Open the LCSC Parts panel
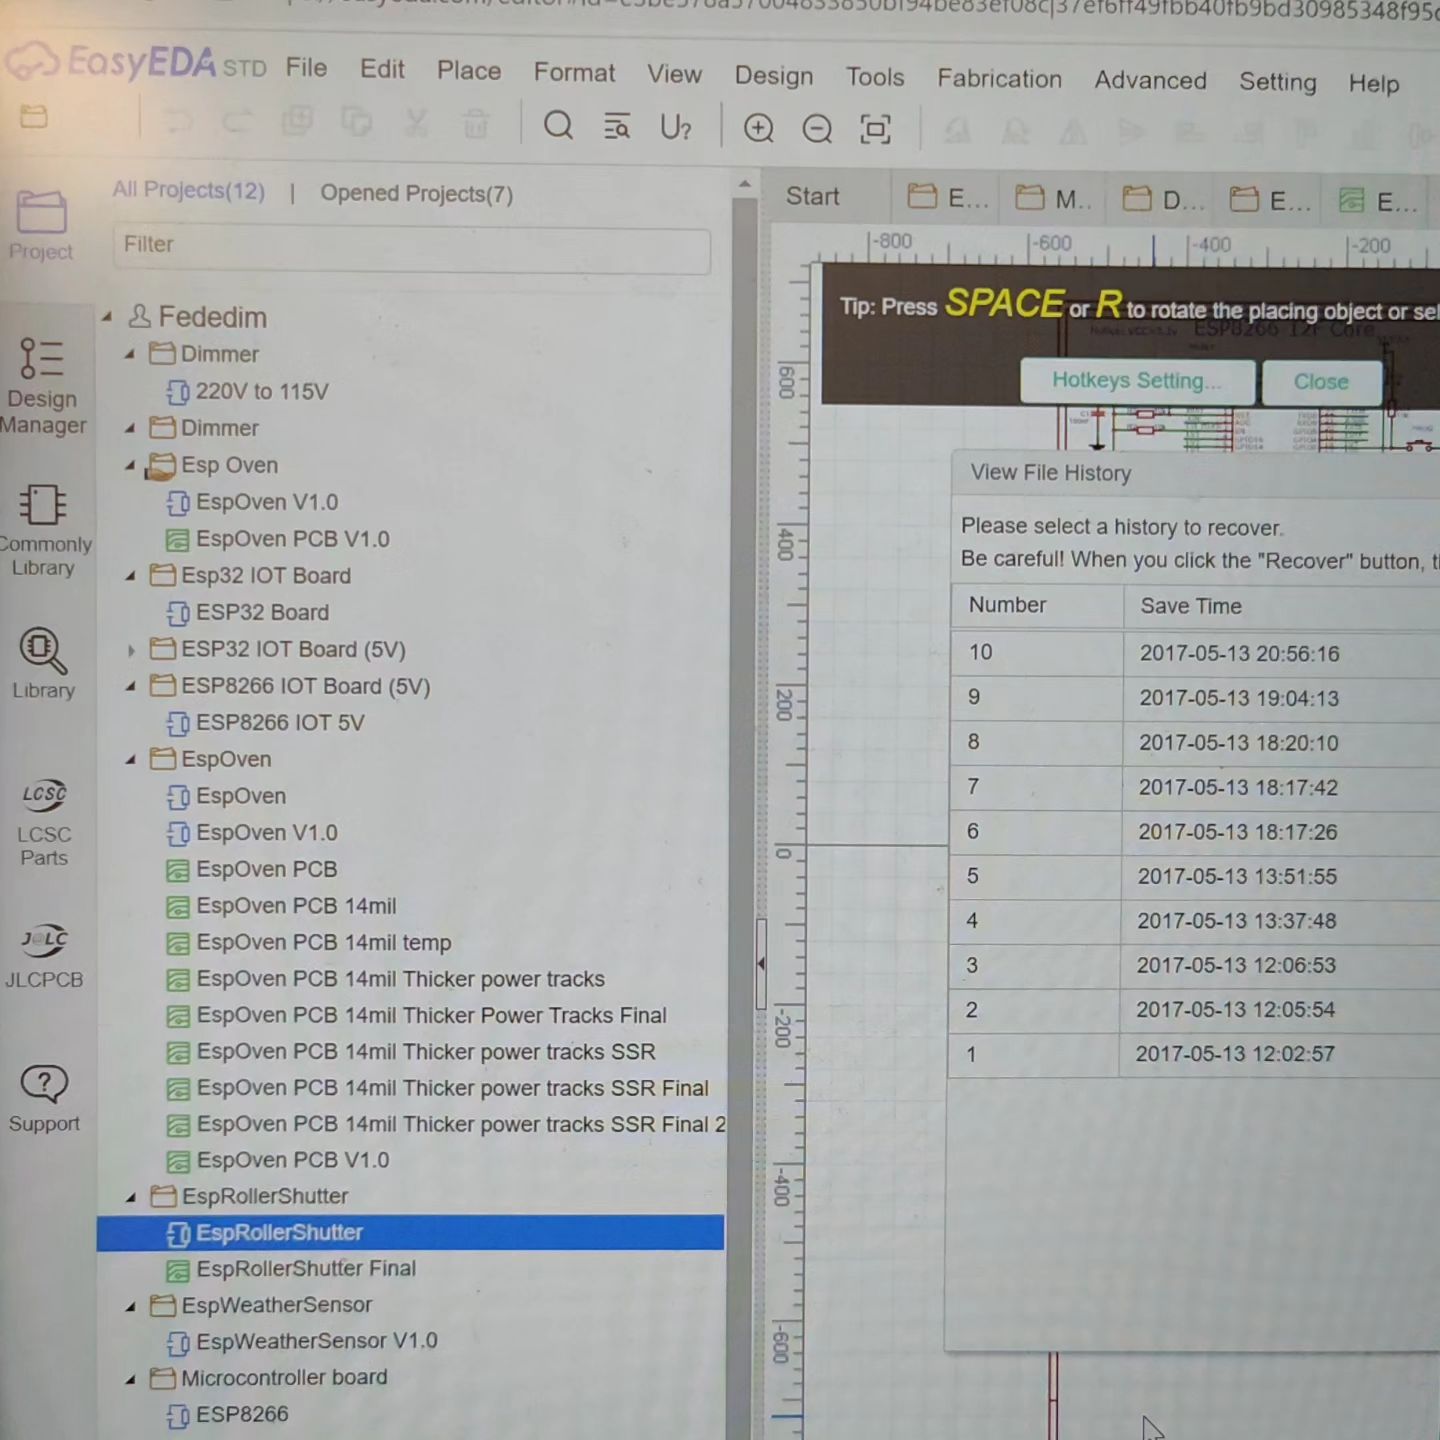The width and height of the screenshot is (1440, 1440). coord(44,822)
